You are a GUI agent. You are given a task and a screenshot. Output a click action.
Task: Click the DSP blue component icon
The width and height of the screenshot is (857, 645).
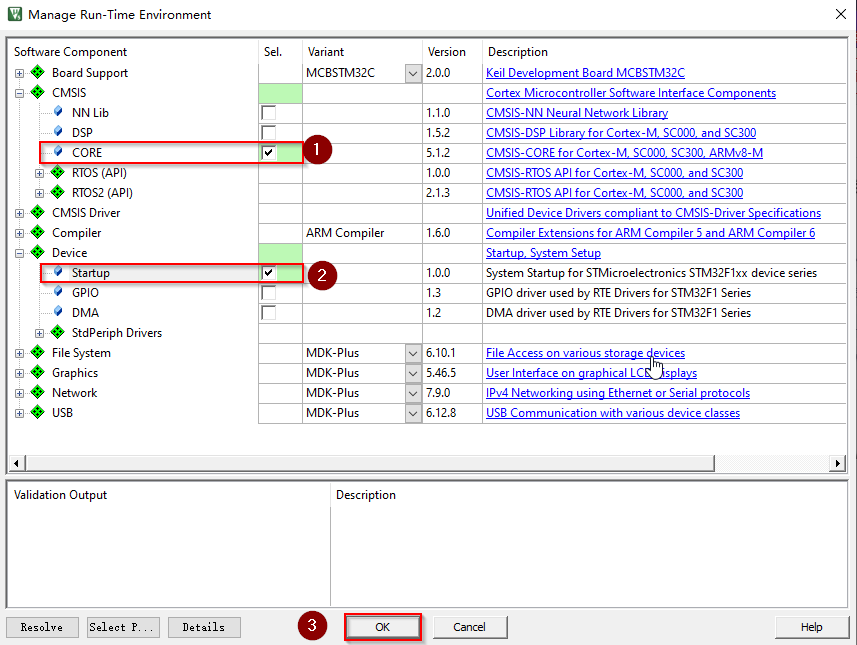tap(58, 132)
